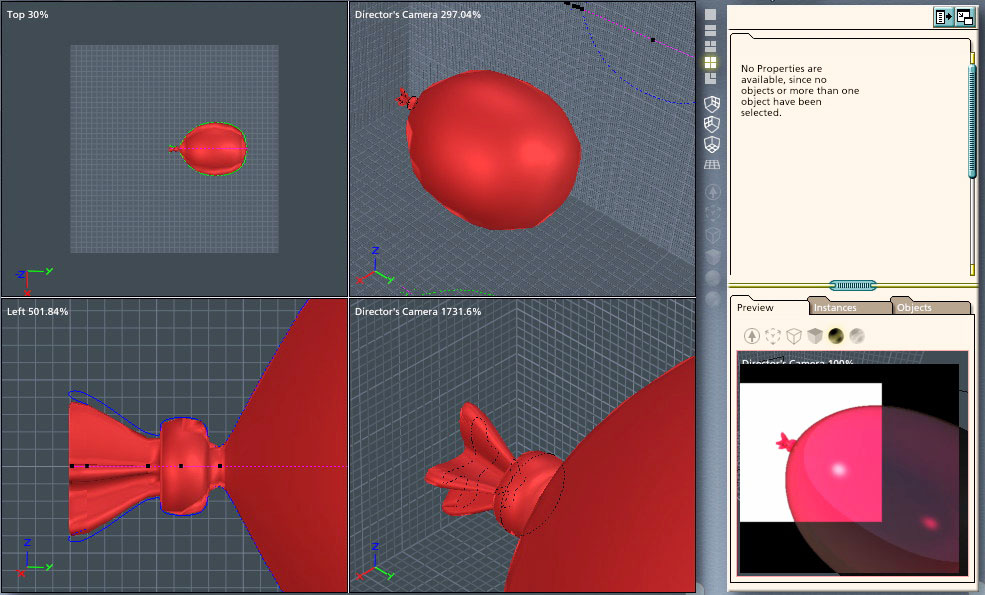This screenshot has width=985, height=595.
Task: Select the Preview tab
Action: point(755,308)
